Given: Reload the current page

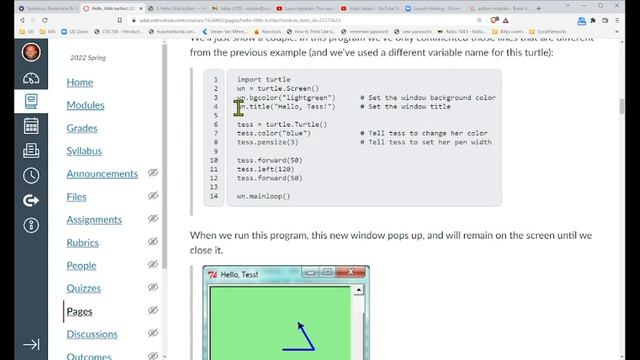Looking at the screenshot, I should point(45,20).
